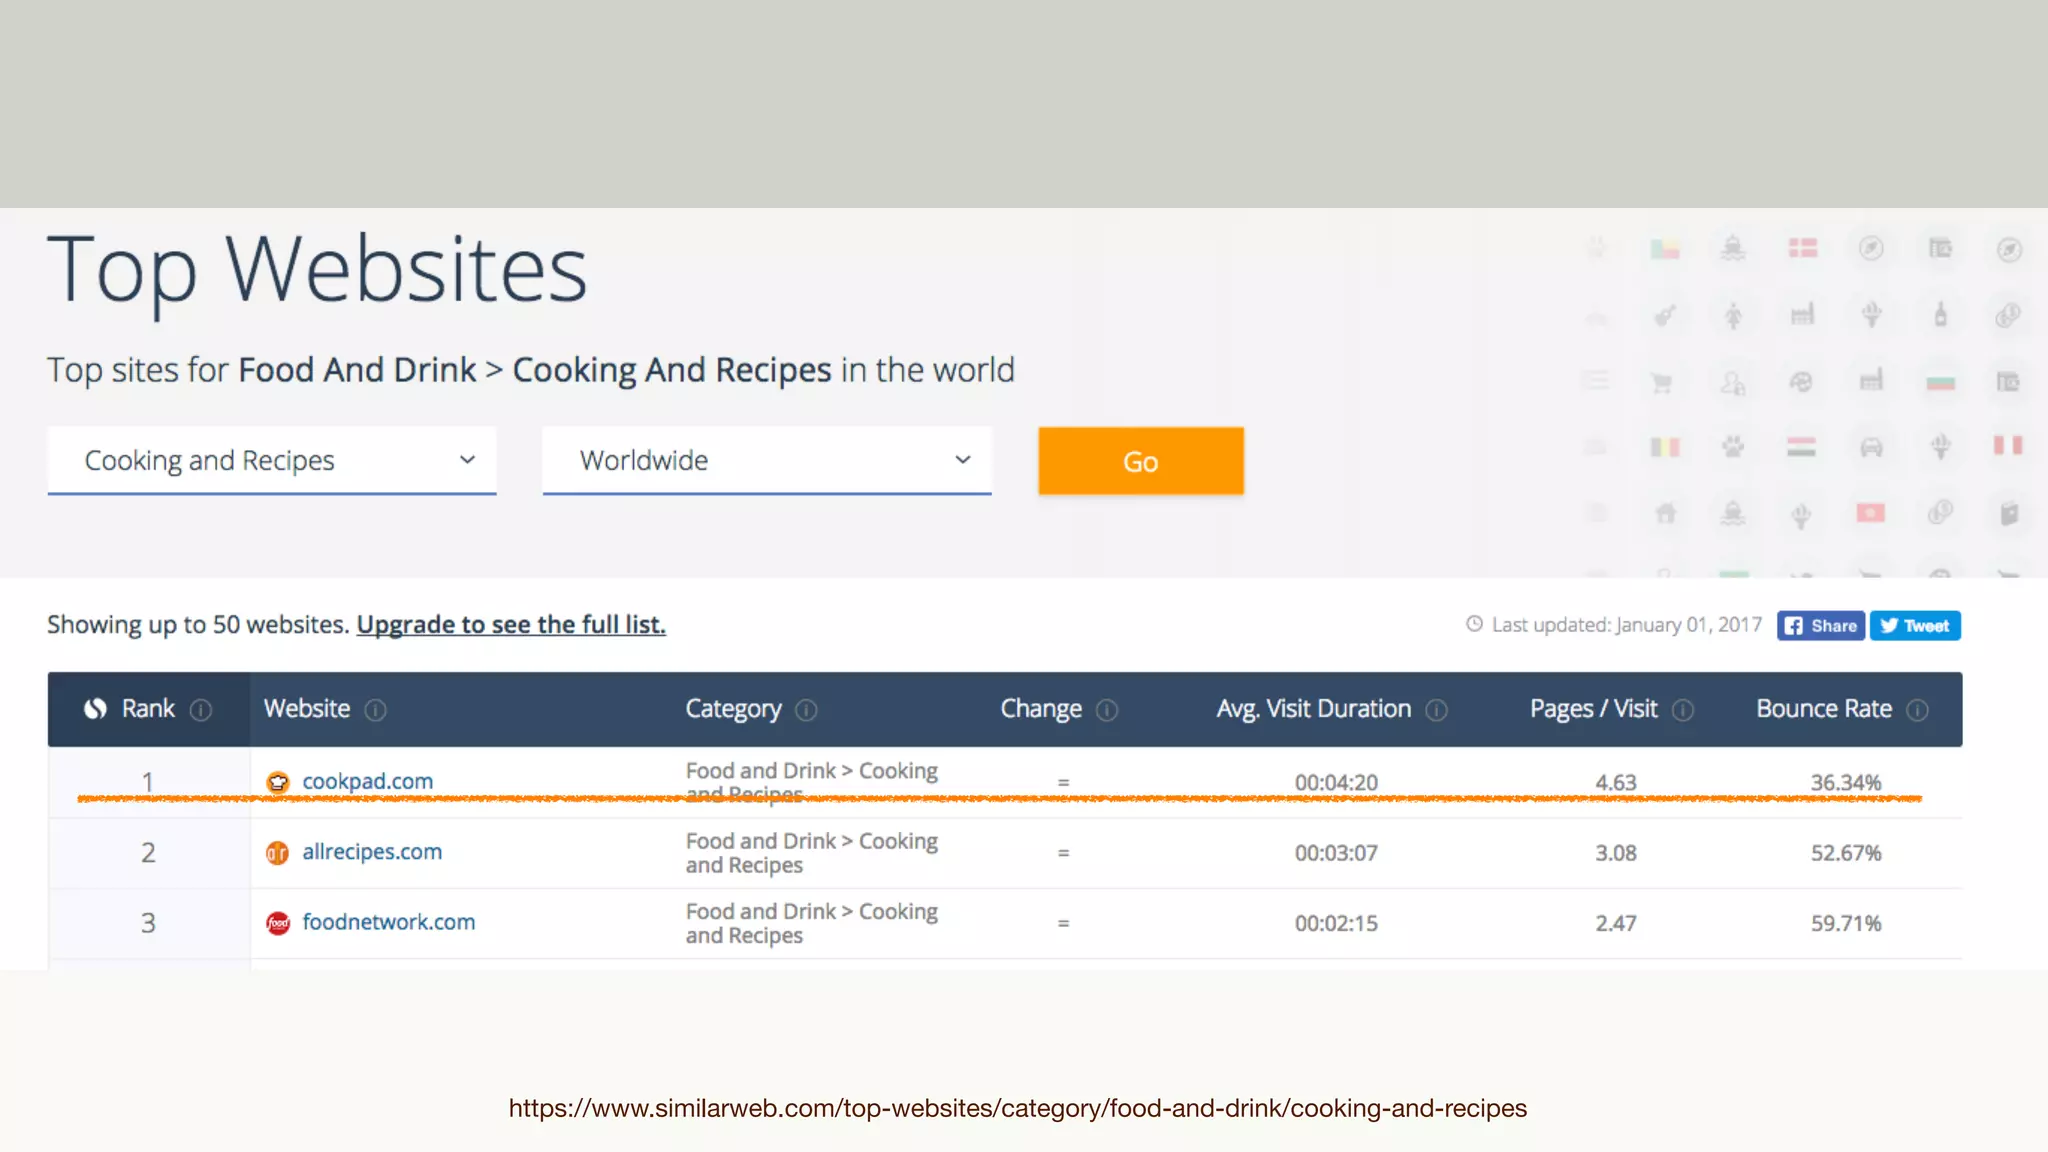Open the foodnetwork.com link
Image resolution: width=2048 pixels, height=1152 pixels.
pos(388,922)
